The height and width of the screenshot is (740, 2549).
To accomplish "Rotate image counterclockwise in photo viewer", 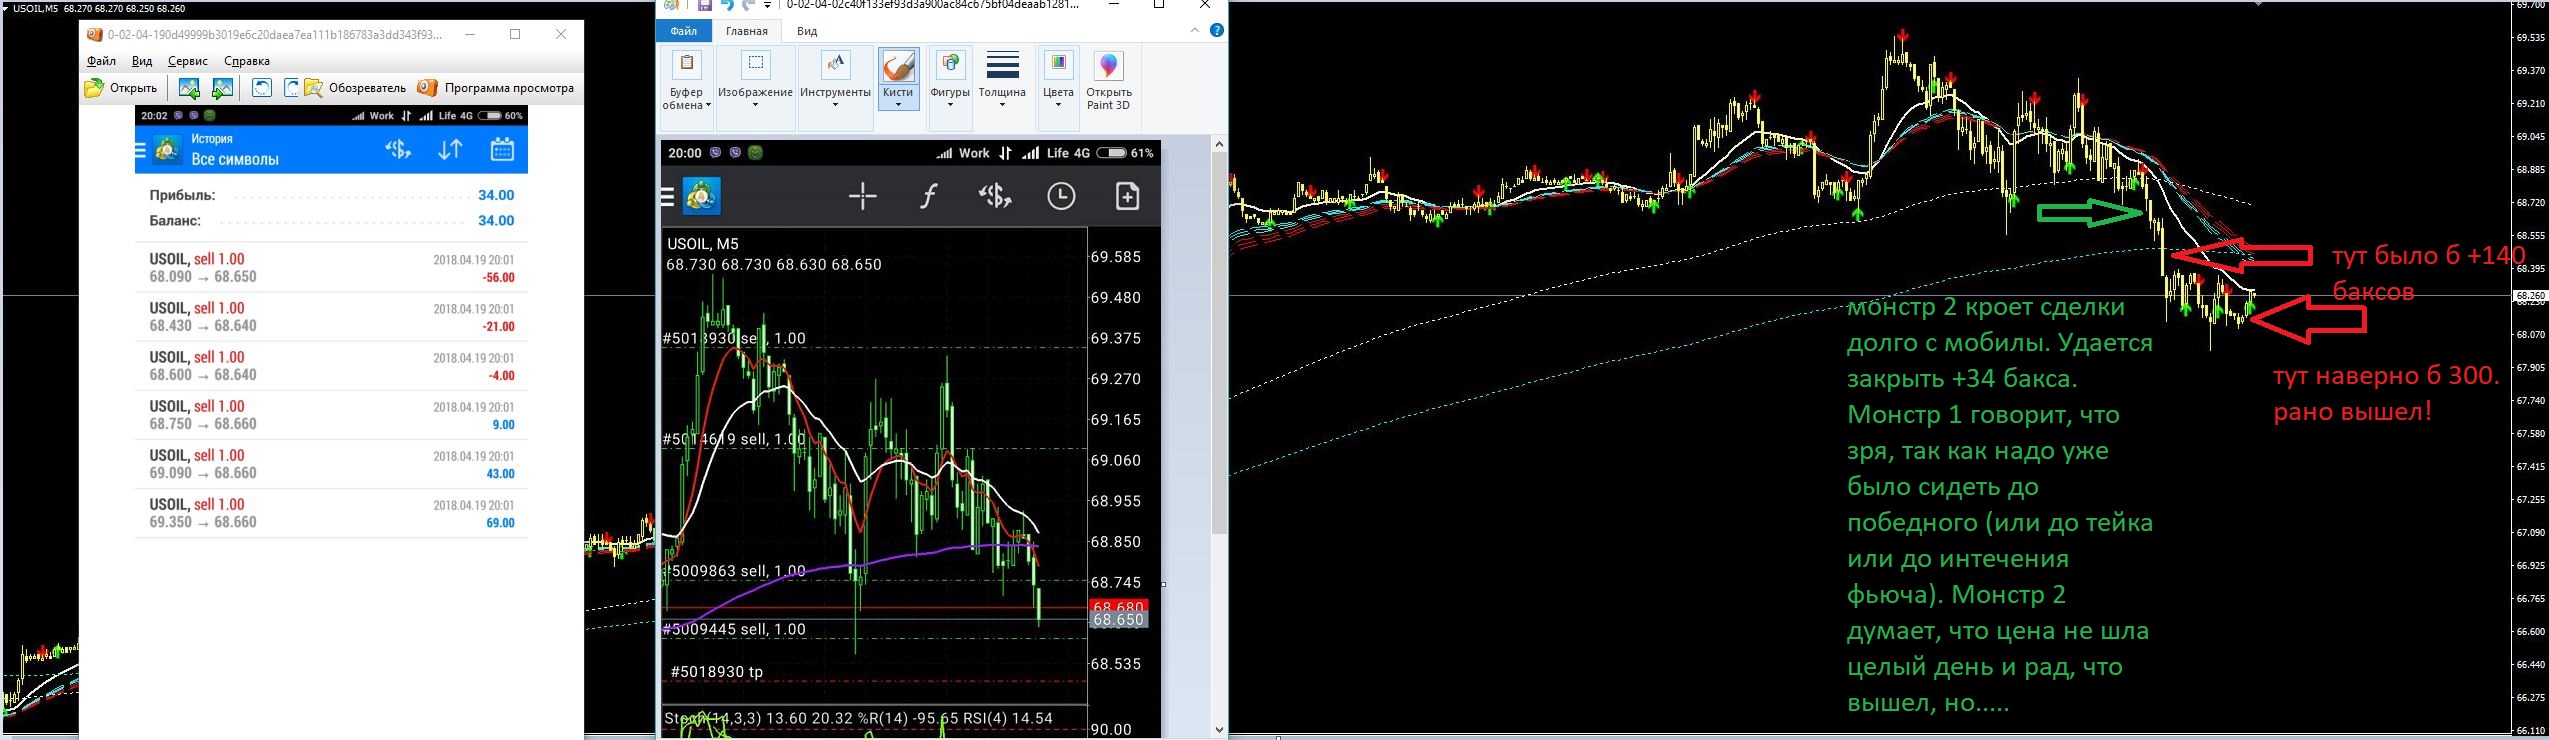I will [x=261, y=88].
